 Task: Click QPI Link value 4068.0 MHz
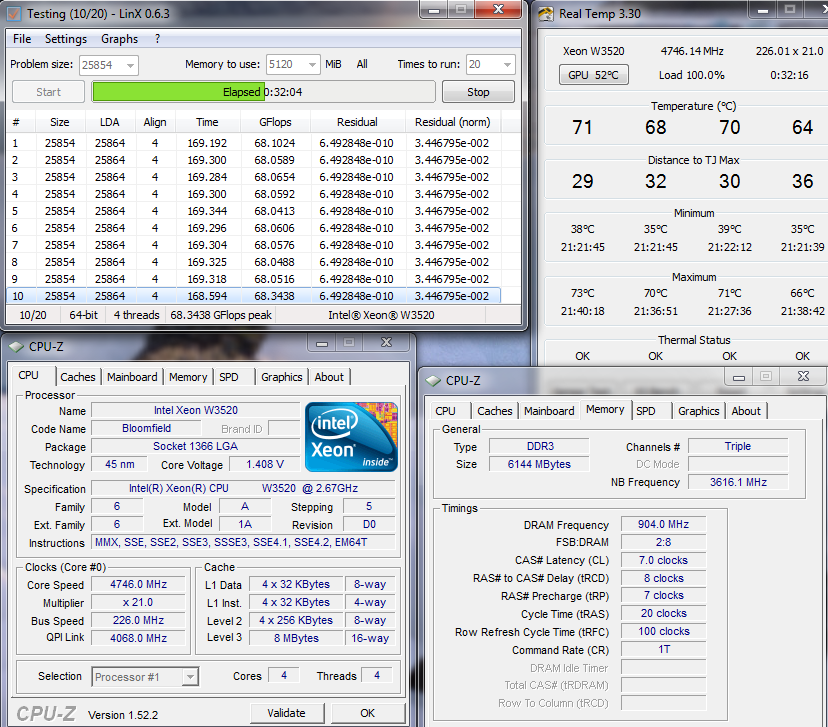[x=138, y=638]
